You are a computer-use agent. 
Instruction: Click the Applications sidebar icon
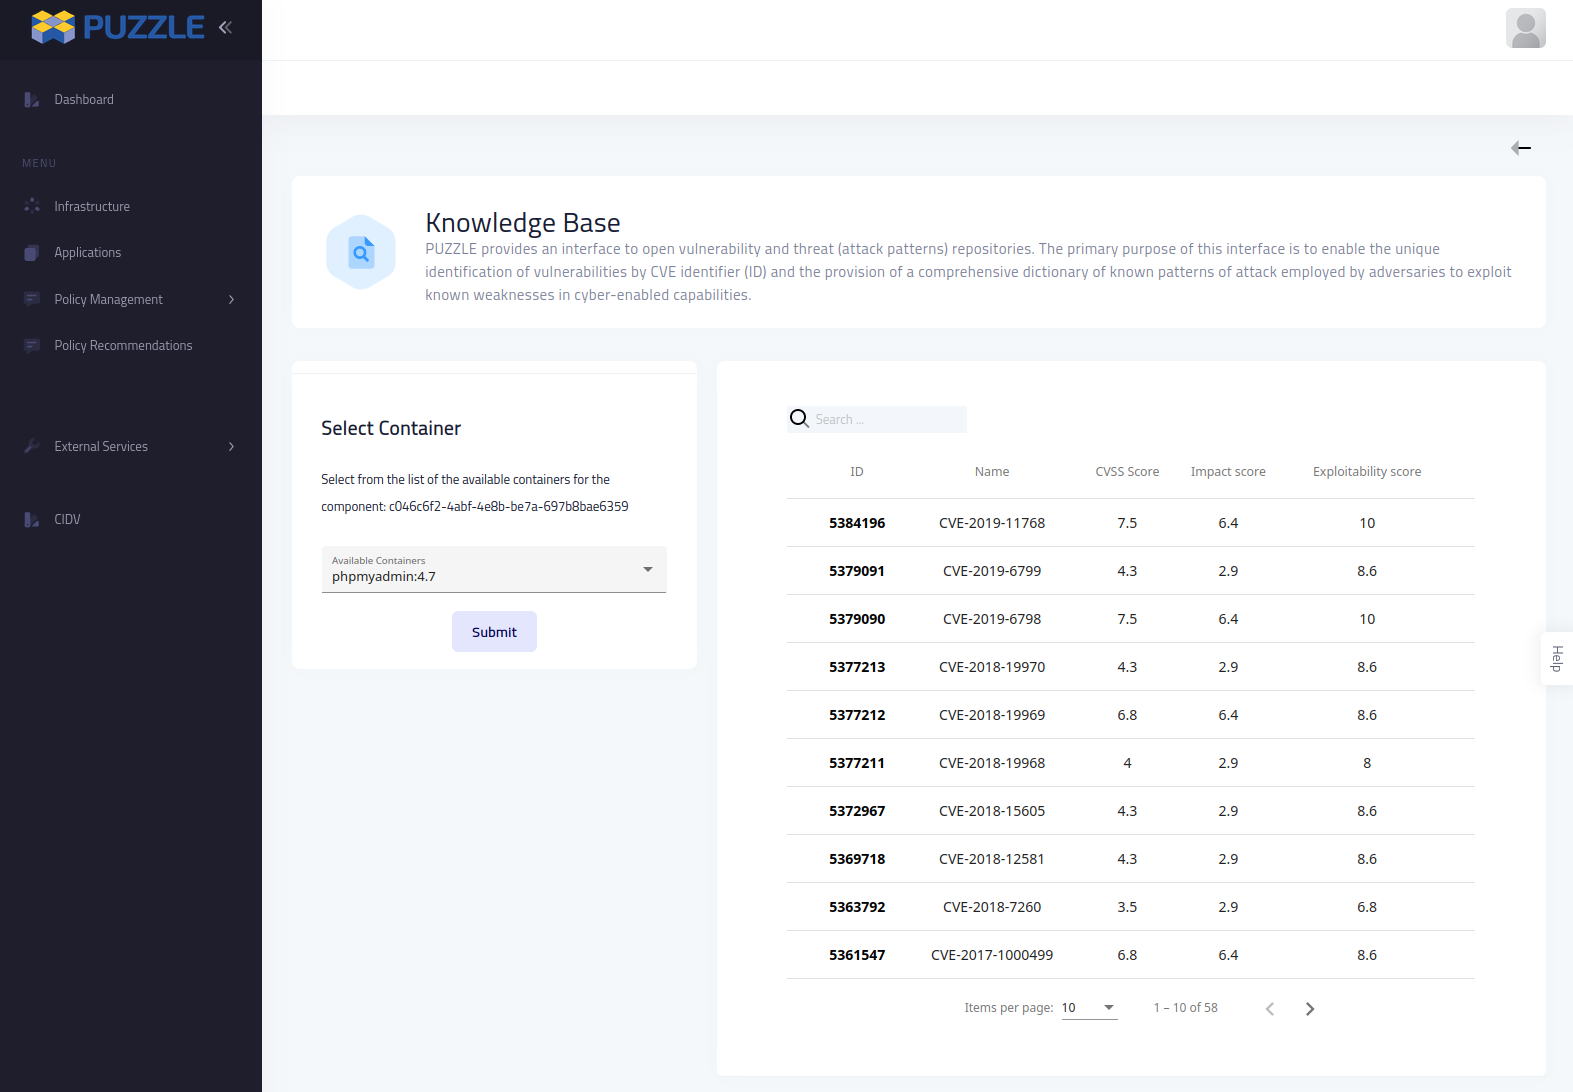[x=32, y=253]
